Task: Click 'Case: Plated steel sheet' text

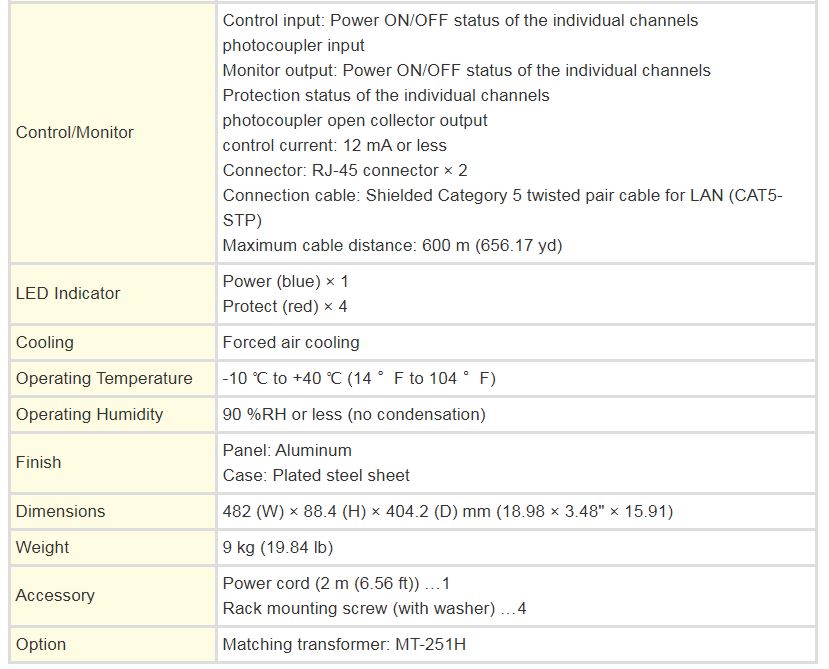Action: [316, 475]
